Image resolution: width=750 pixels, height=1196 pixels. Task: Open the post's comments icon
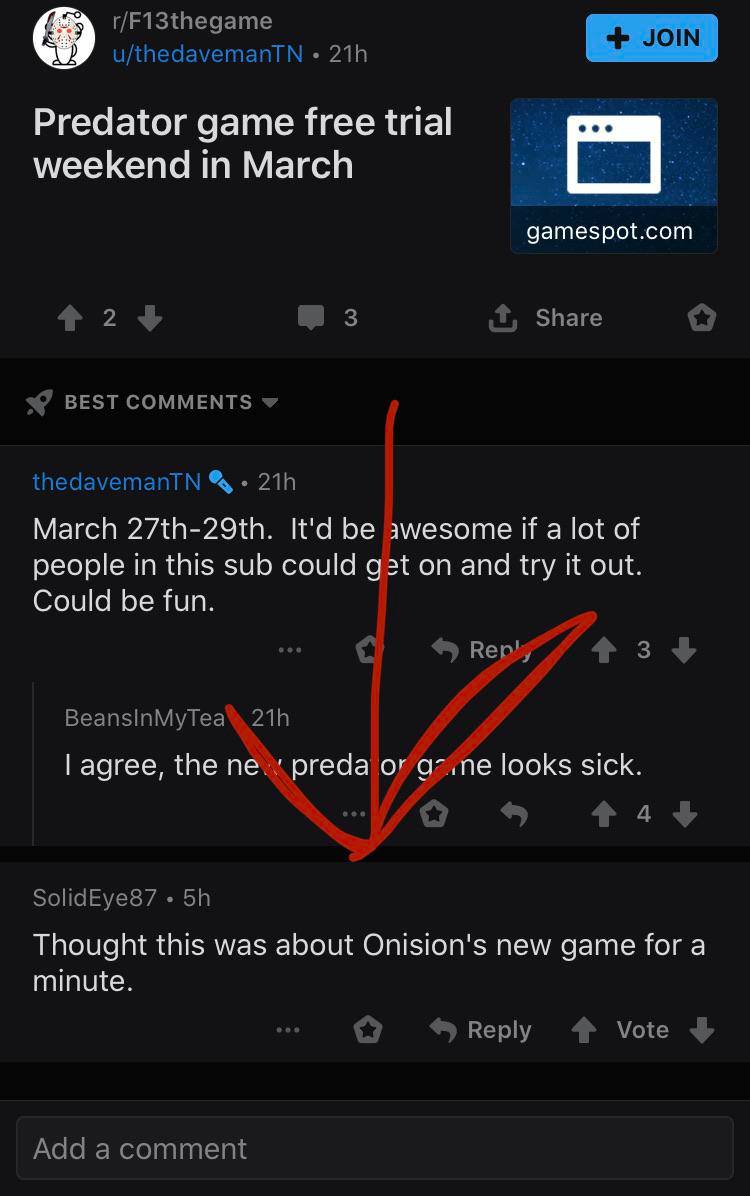pos(312,318)
